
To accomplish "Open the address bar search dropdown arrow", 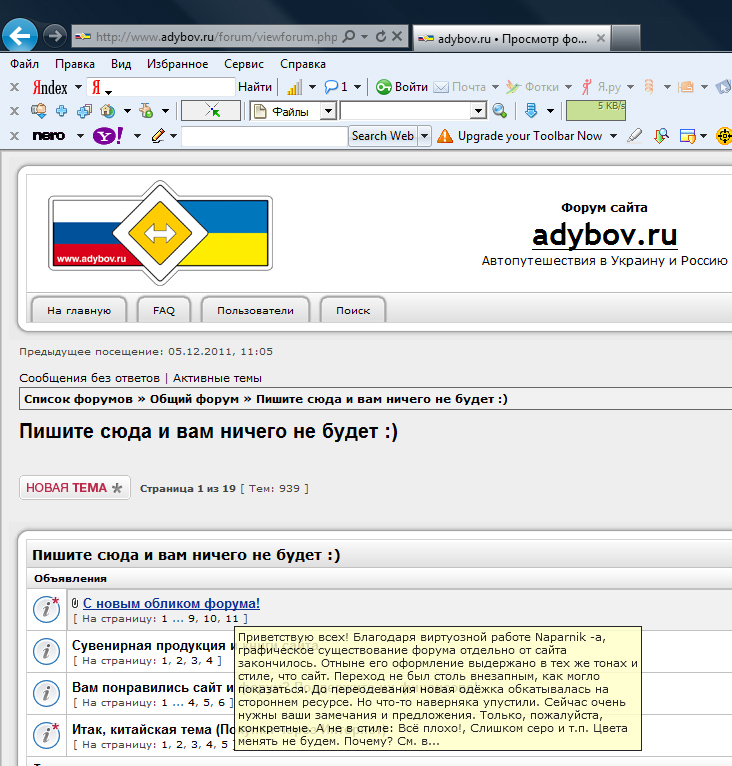I will point(364,37).
